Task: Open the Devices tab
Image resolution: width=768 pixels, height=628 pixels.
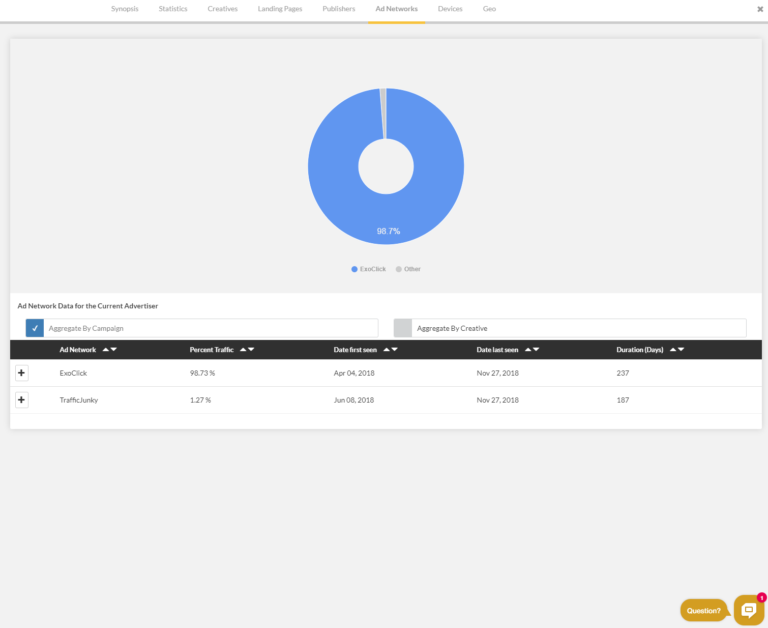Action: [x=450, y=8]
